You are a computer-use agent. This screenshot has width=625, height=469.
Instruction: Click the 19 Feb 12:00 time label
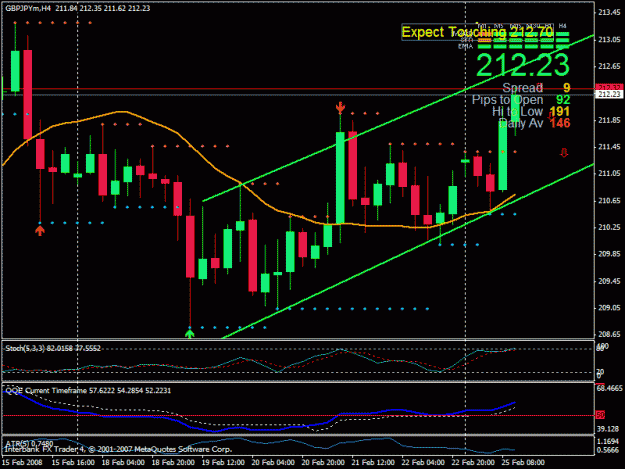click(x=223, y=463)
